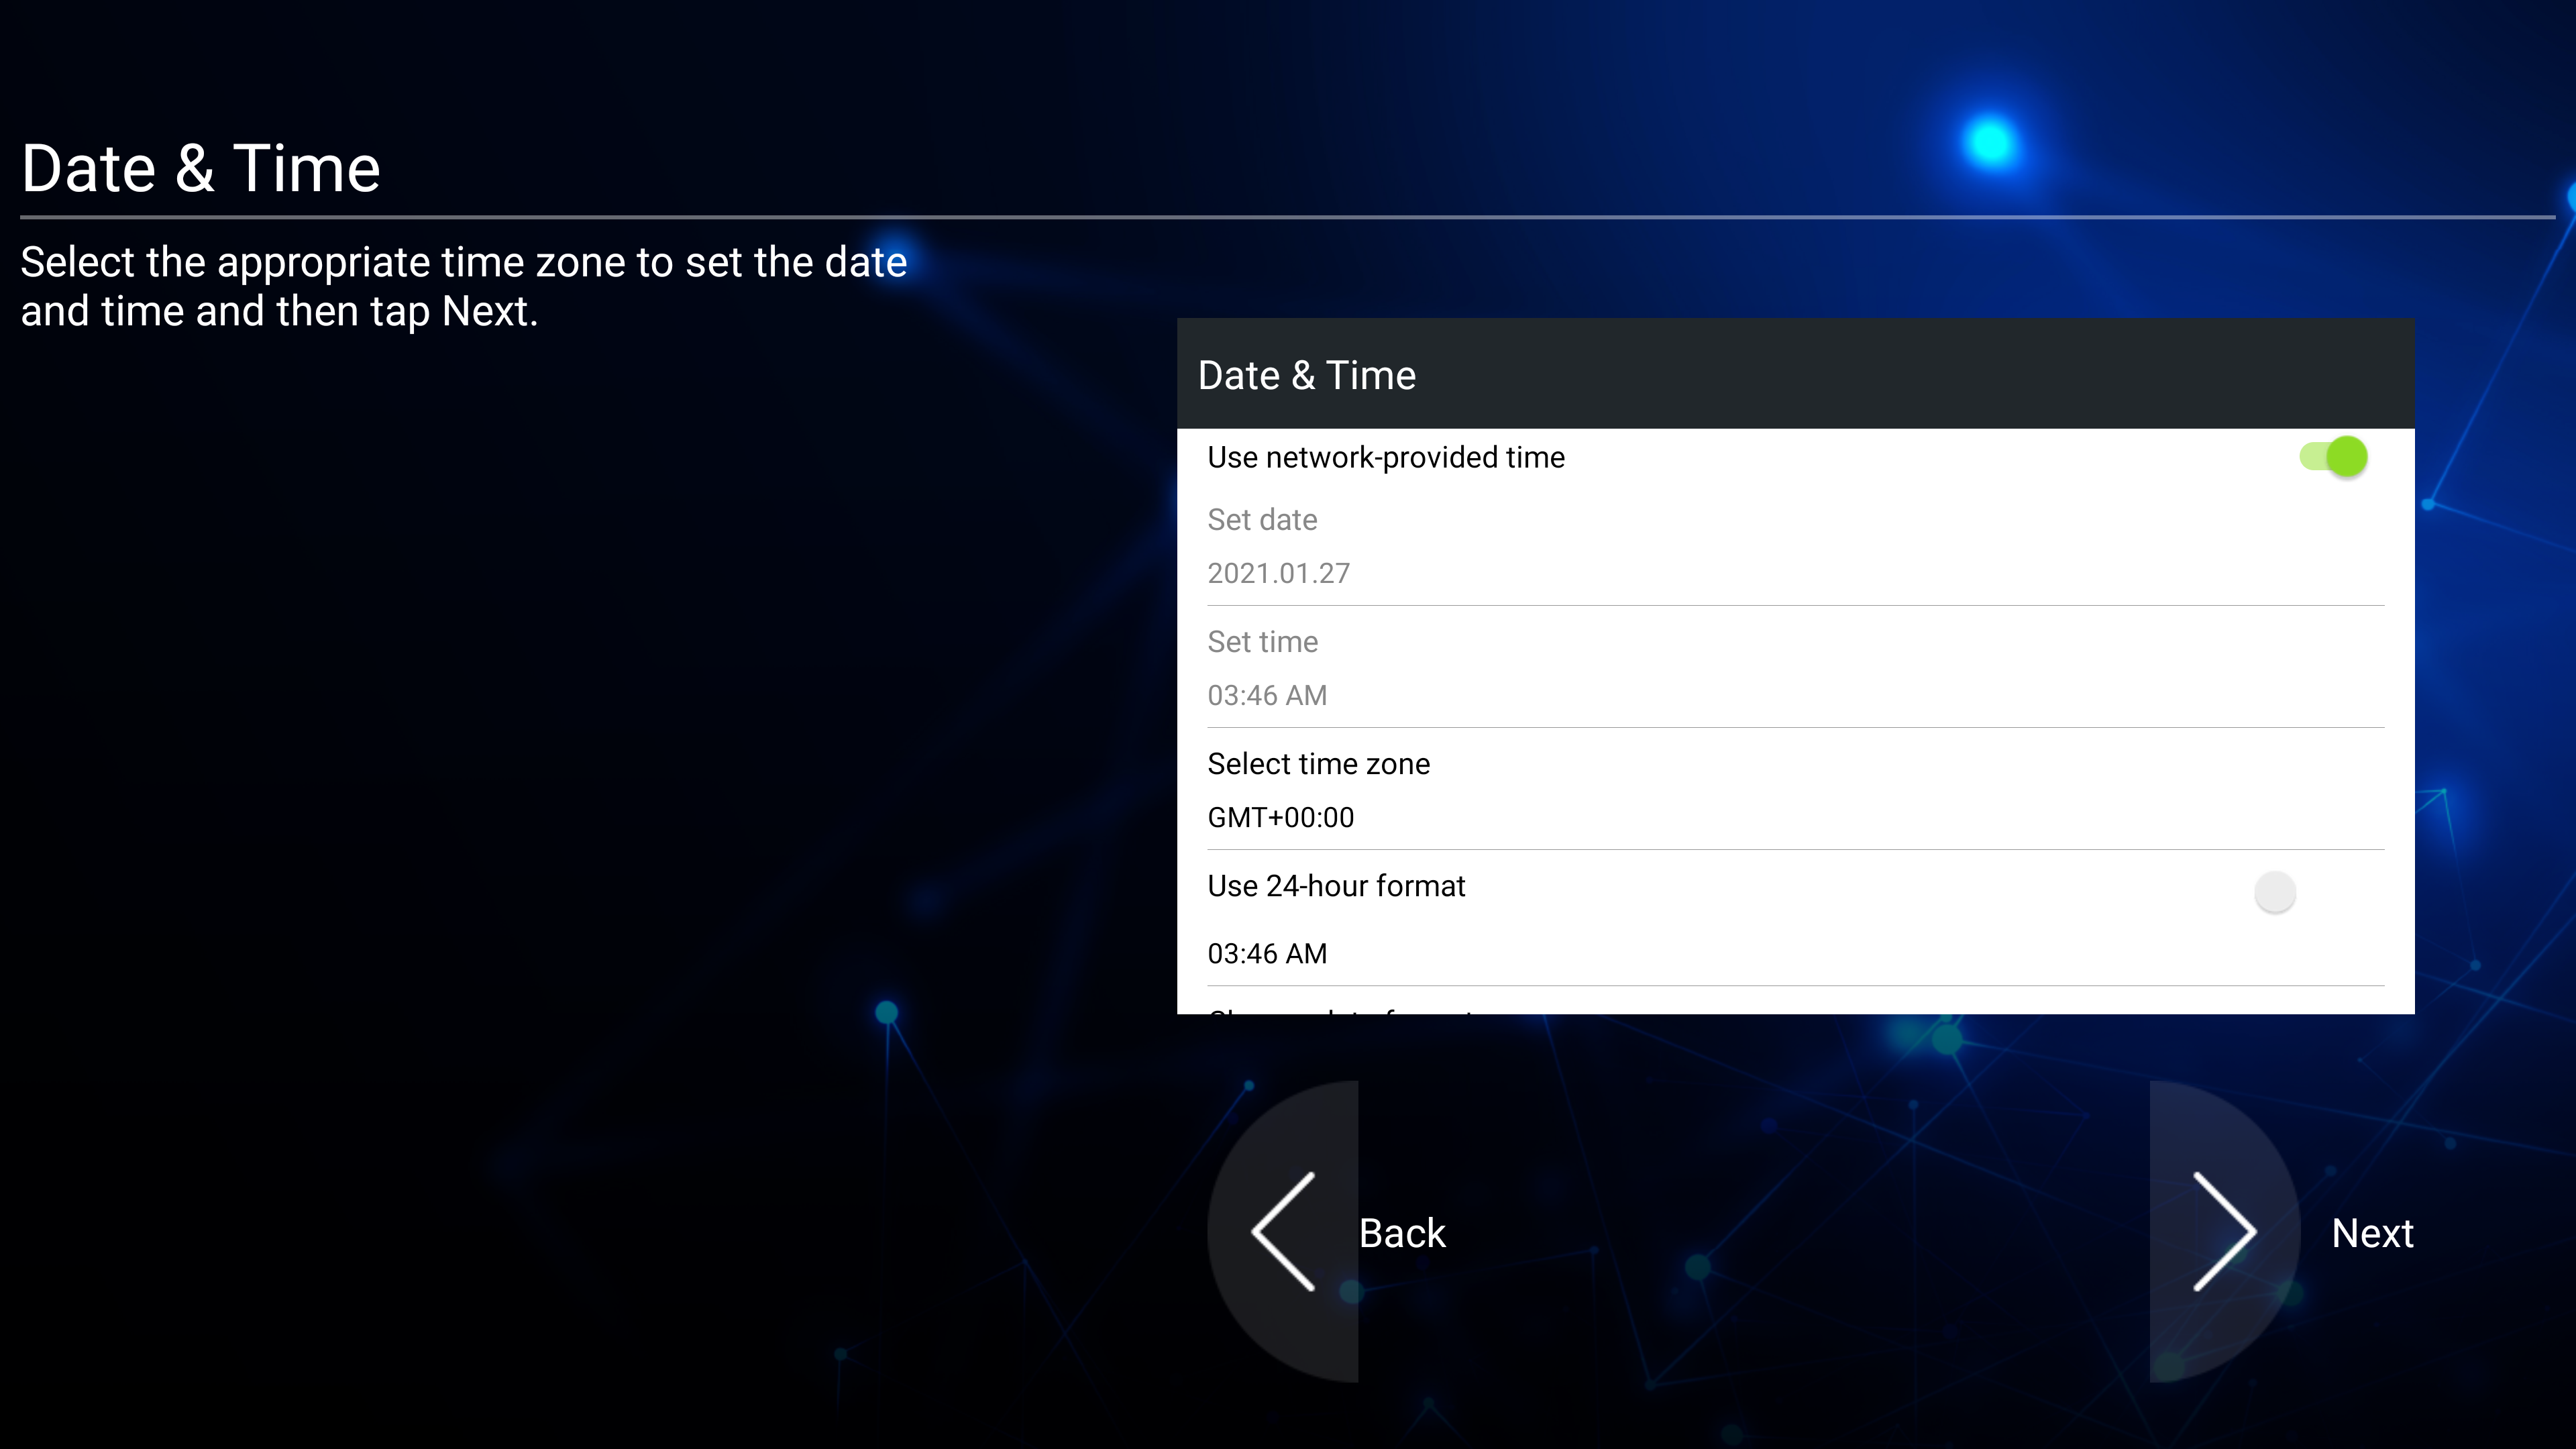Open the Set date option
The height and width of the screenshot is (1449, 2576).
coord(1795,546)
